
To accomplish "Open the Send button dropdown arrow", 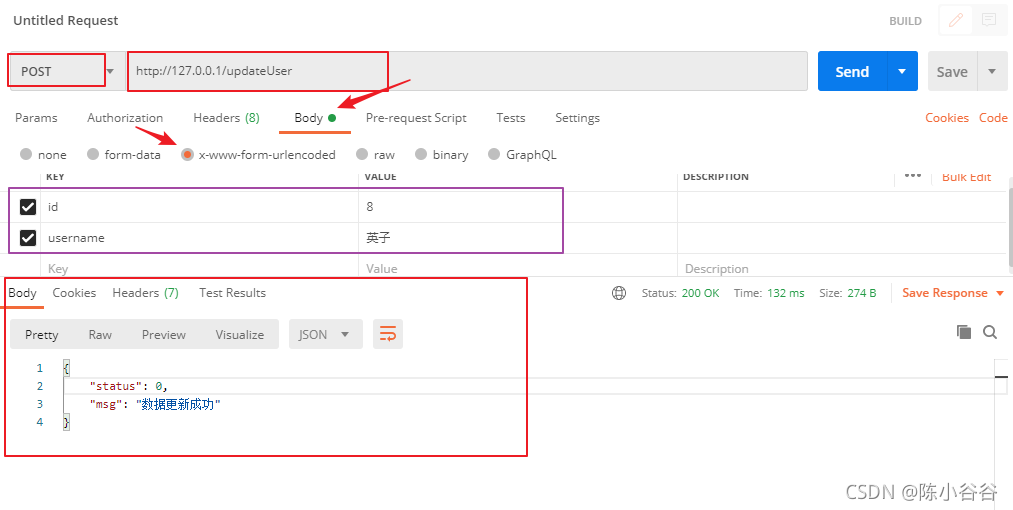I will (x=902, y=71).
